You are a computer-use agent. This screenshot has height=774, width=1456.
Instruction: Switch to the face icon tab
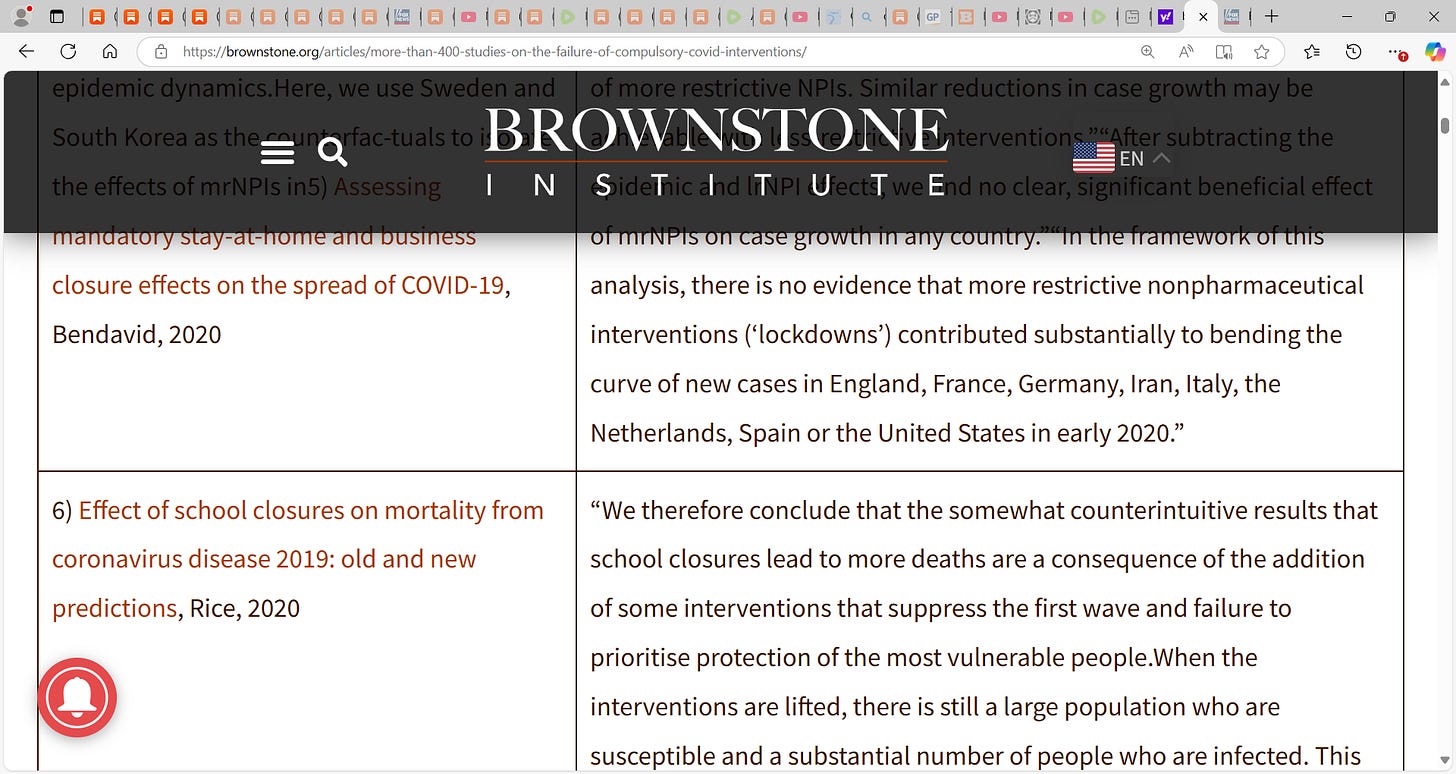click(1033, 17)
